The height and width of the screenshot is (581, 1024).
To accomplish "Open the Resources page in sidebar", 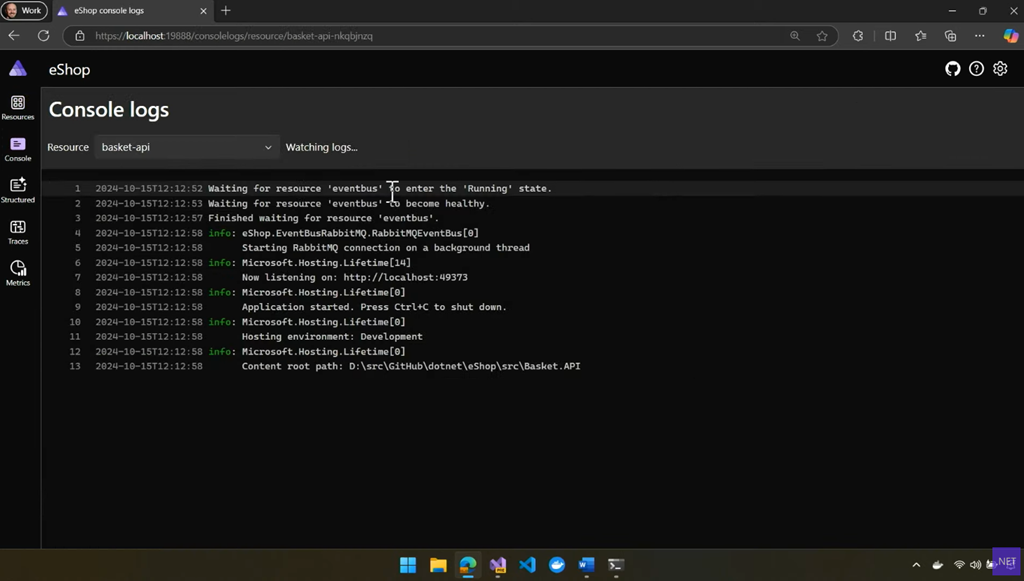I will (18, 107).
